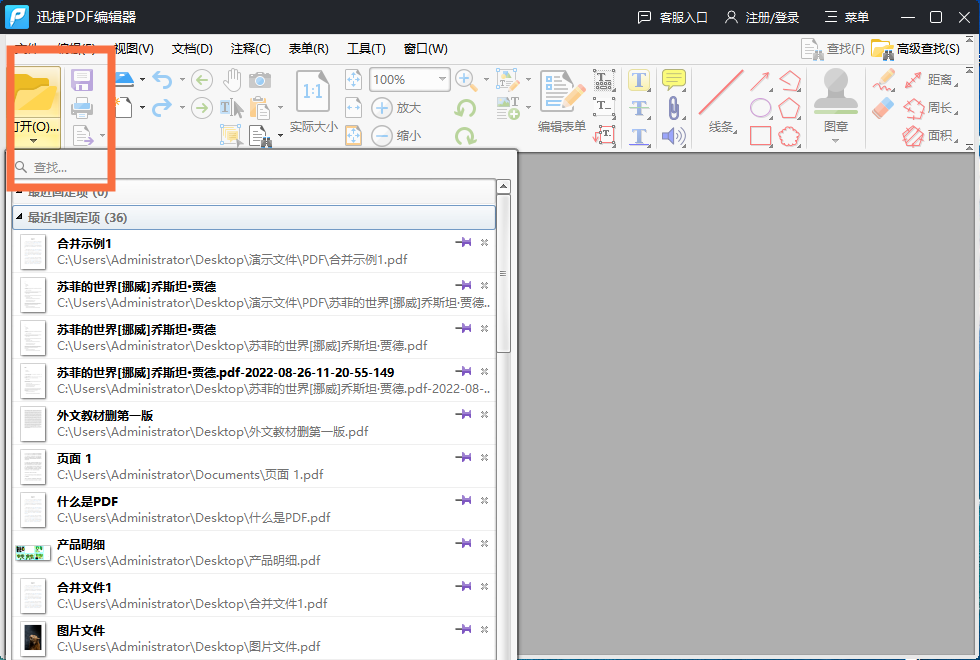Screen dimensions: 980x660
Task: Select the Select Comments tool
Action: [x=231, y=135]
